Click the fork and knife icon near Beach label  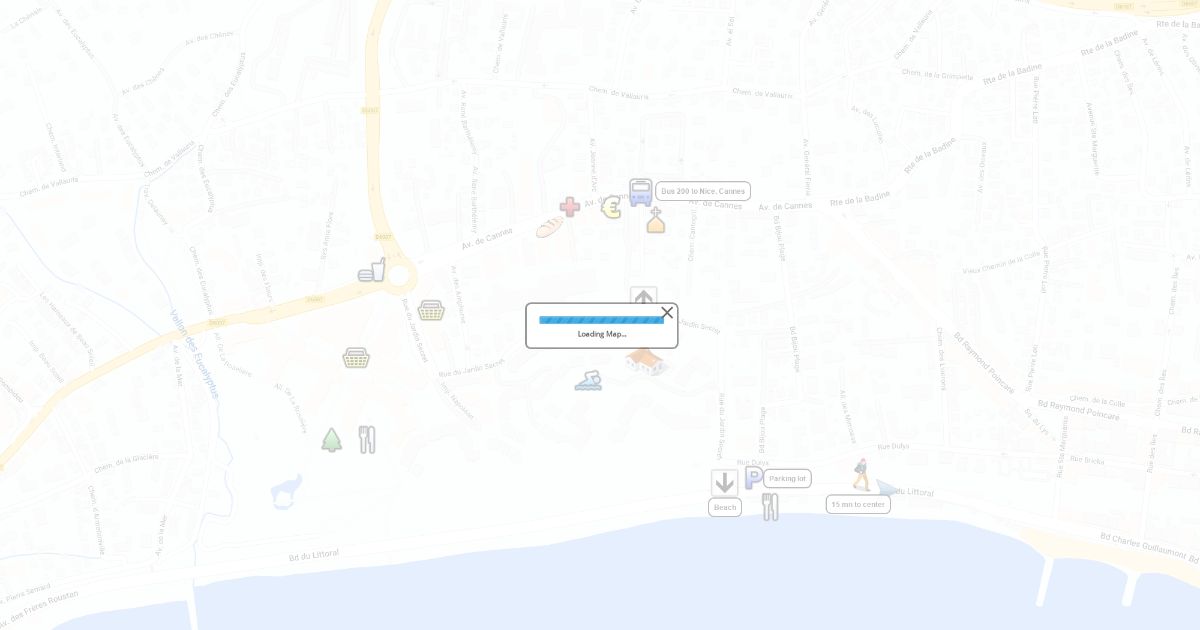click(x=770, y=506)
